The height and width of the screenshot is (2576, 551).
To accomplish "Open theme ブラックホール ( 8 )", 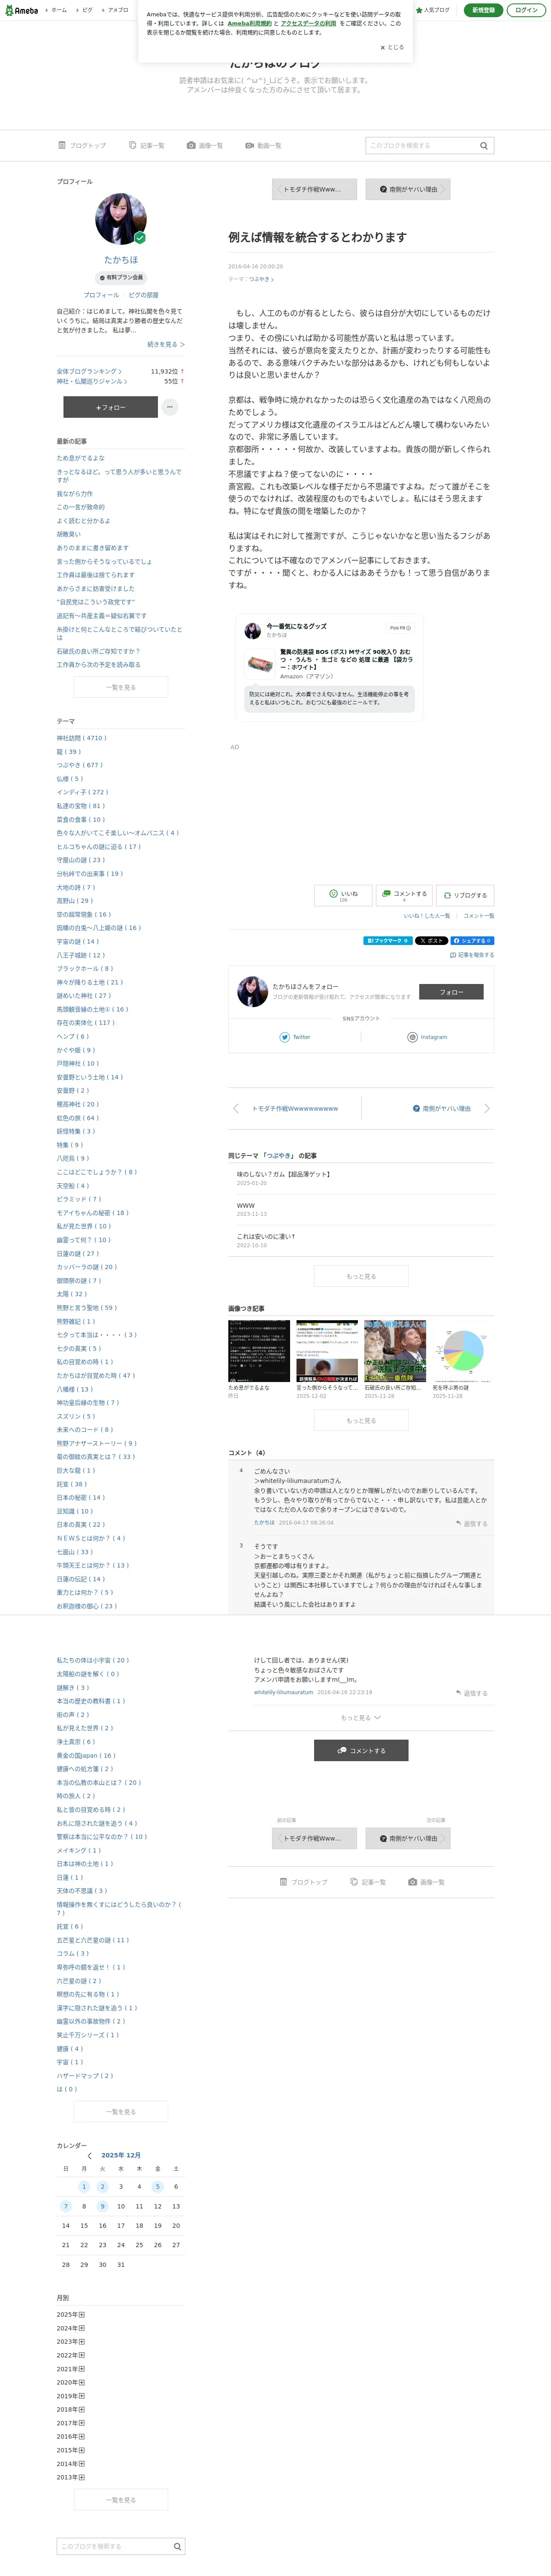I will (85, 969).
